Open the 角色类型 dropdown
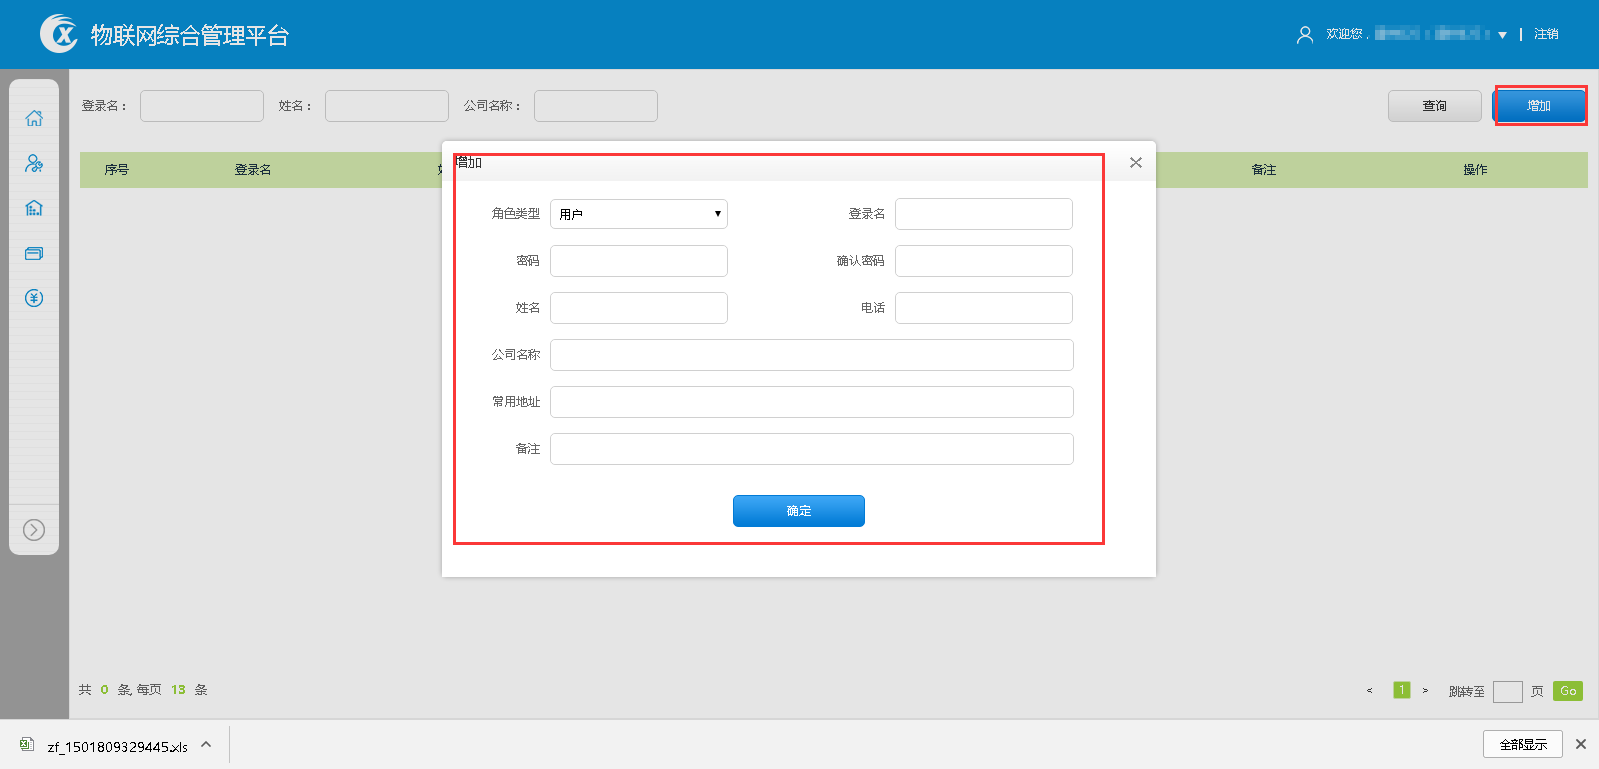The image size is (1599, 769). [x=638, y=214]
